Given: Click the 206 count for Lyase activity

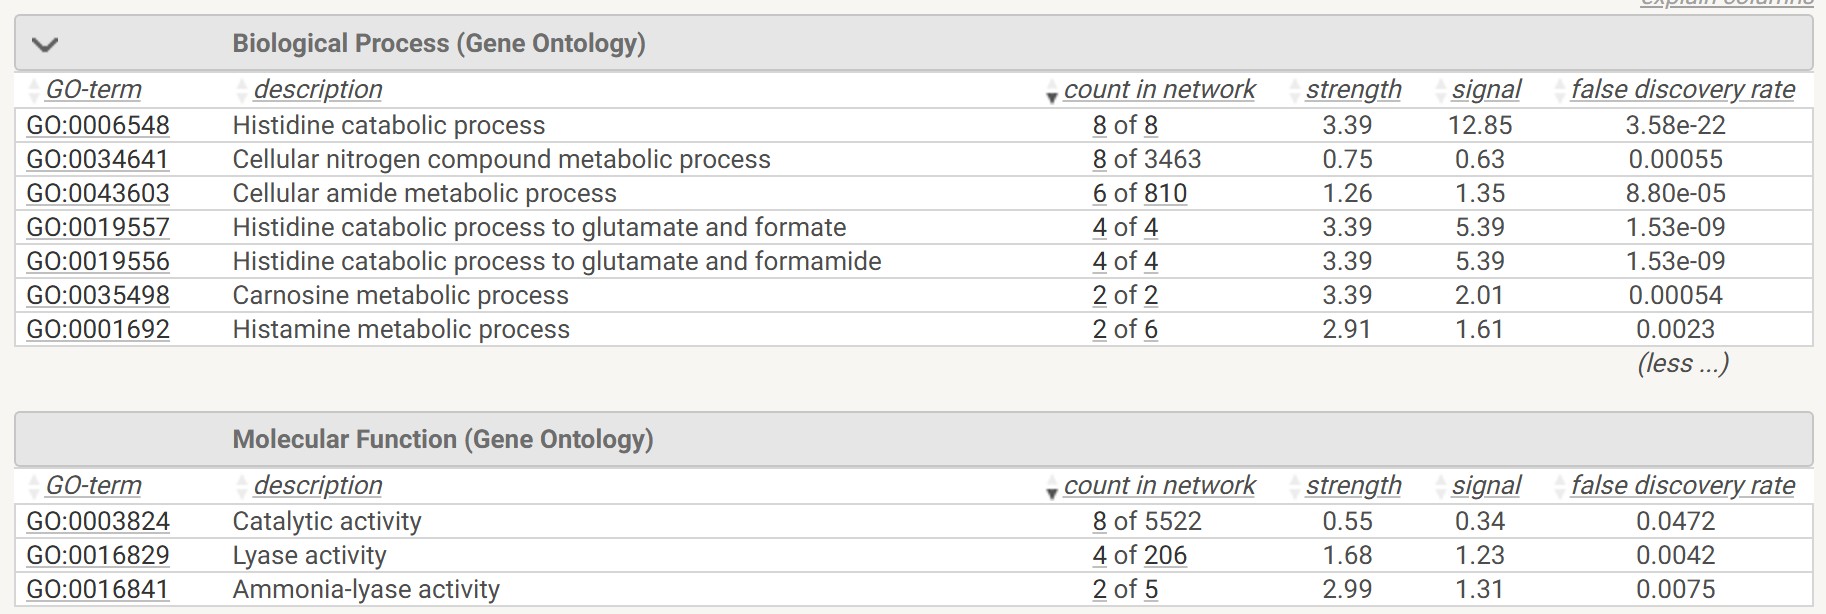Looking at the screenshot, I should (x=1165, y=555).
